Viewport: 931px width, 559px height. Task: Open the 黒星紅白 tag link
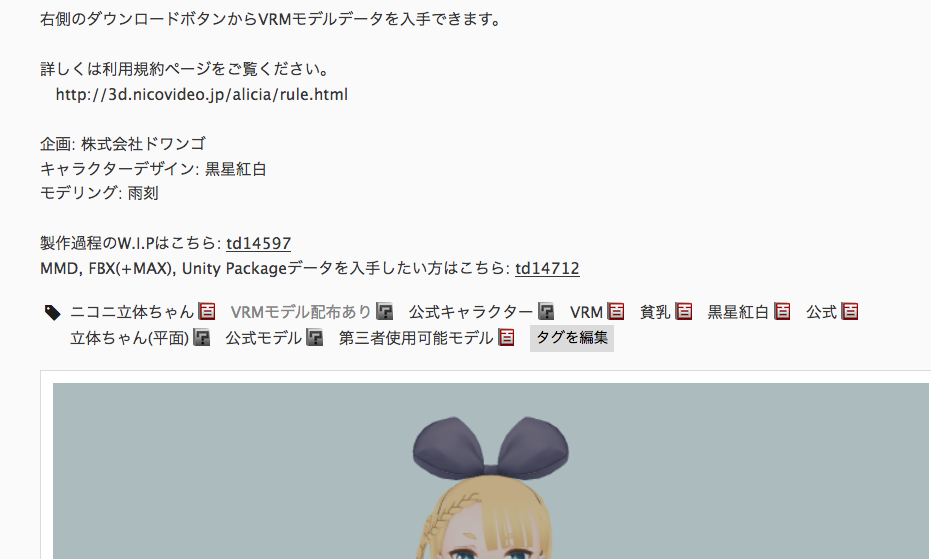click(x=738, y=312)
